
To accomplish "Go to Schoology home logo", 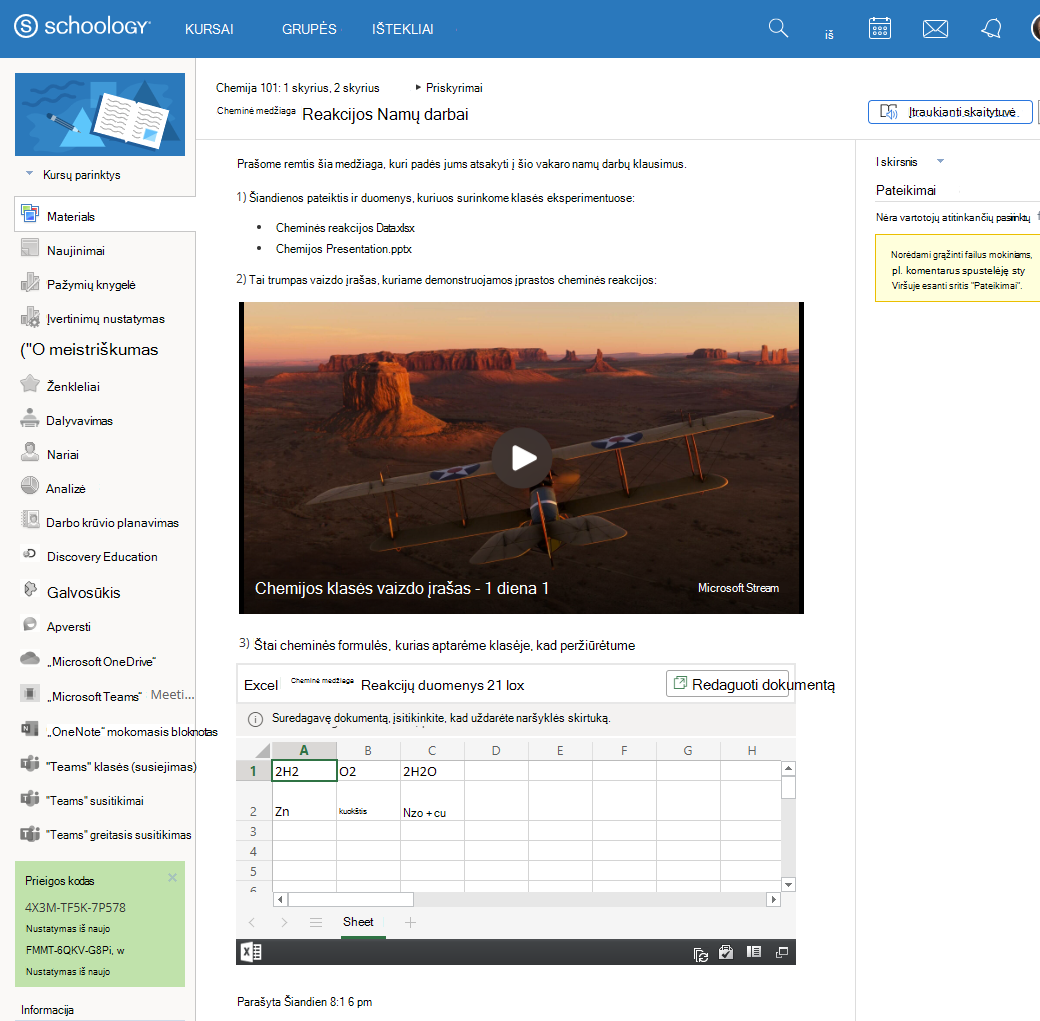I will click(82, 27).
